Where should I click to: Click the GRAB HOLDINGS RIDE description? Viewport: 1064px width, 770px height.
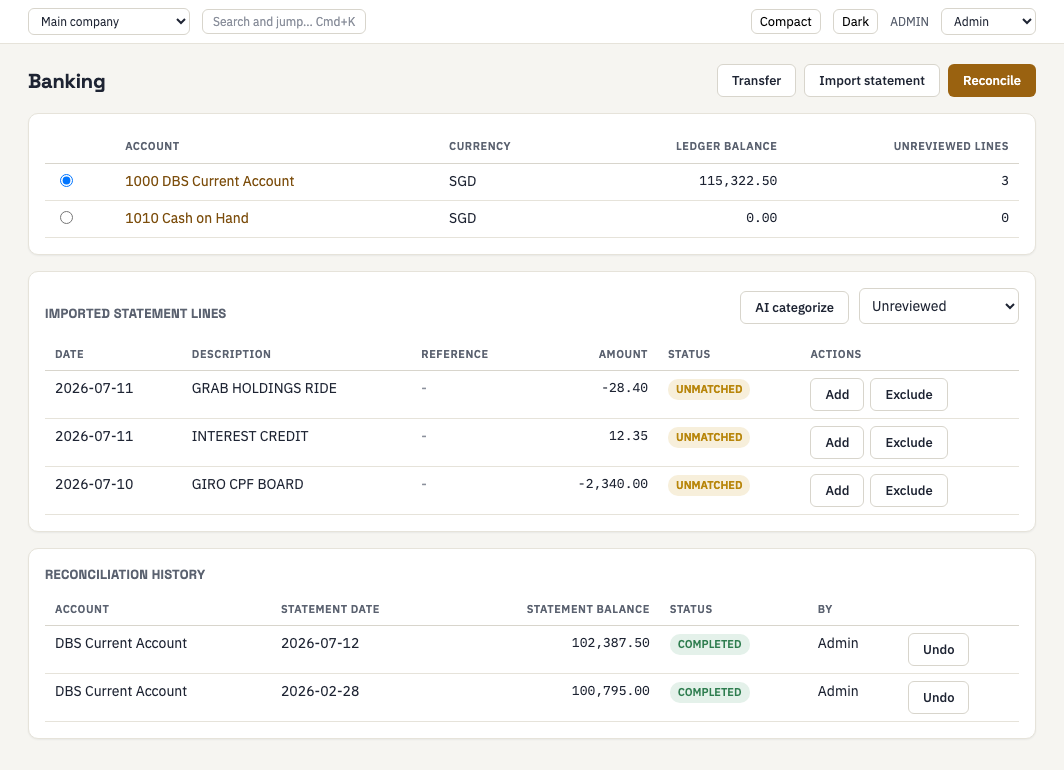coord(264,389)
